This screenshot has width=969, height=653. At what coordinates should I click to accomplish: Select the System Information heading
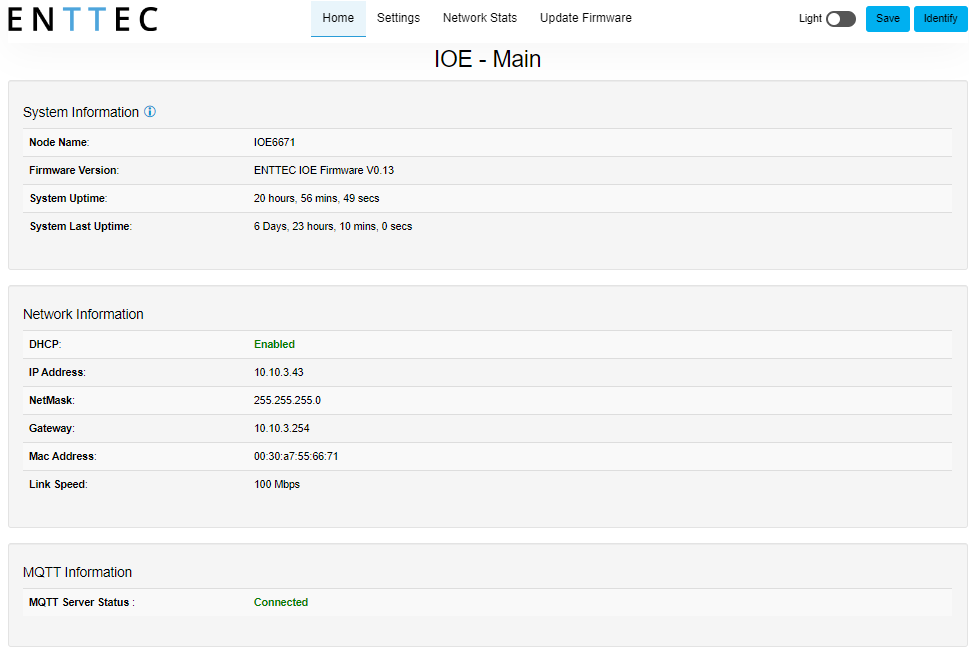point(81,112)
